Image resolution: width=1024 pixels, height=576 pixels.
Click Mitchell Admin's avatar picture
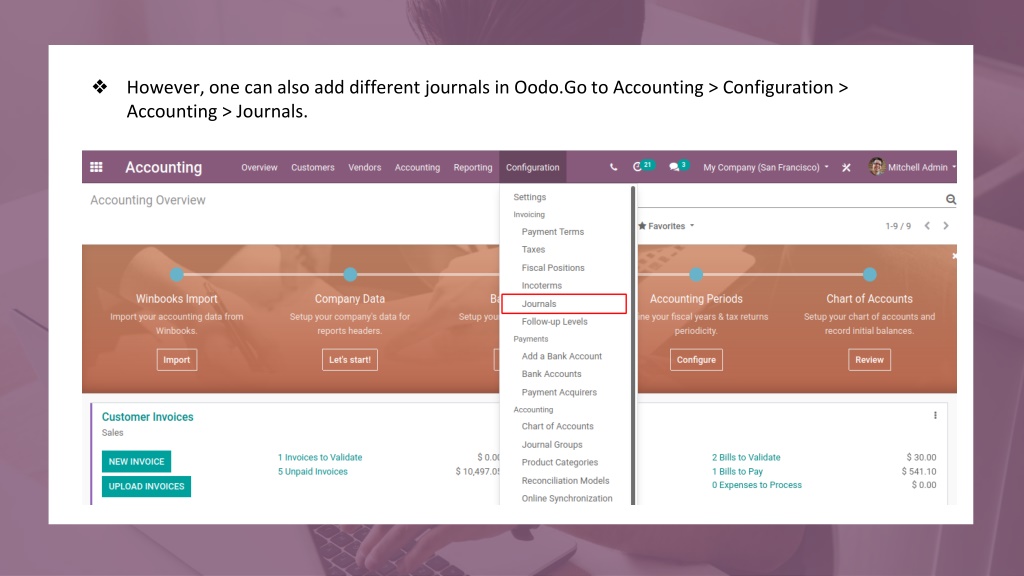[876, 167]
